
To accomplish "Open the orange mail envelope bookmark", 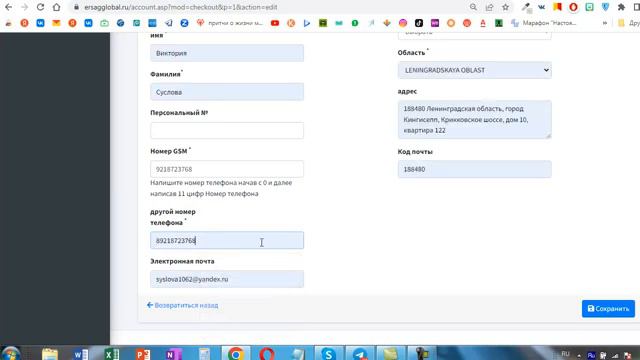I will coord(56,23).
